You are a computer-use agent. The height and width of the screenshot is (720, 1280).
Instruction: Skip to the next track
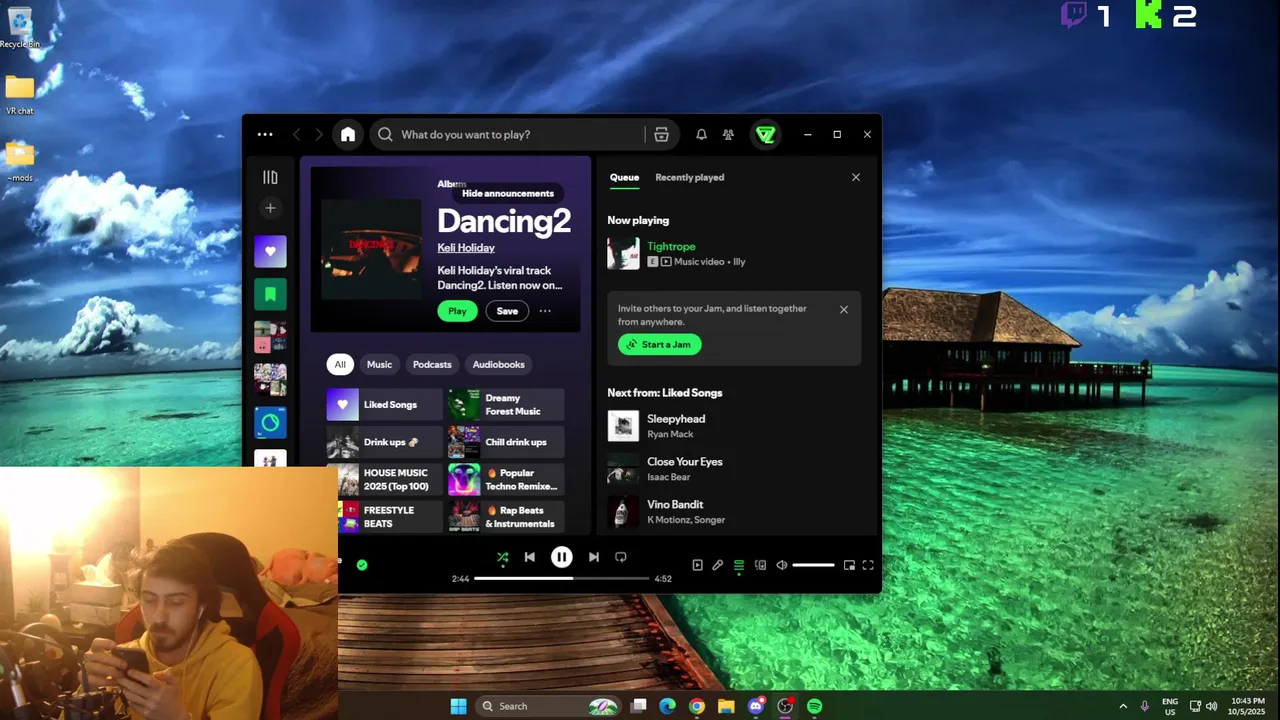tap(593, 557)
